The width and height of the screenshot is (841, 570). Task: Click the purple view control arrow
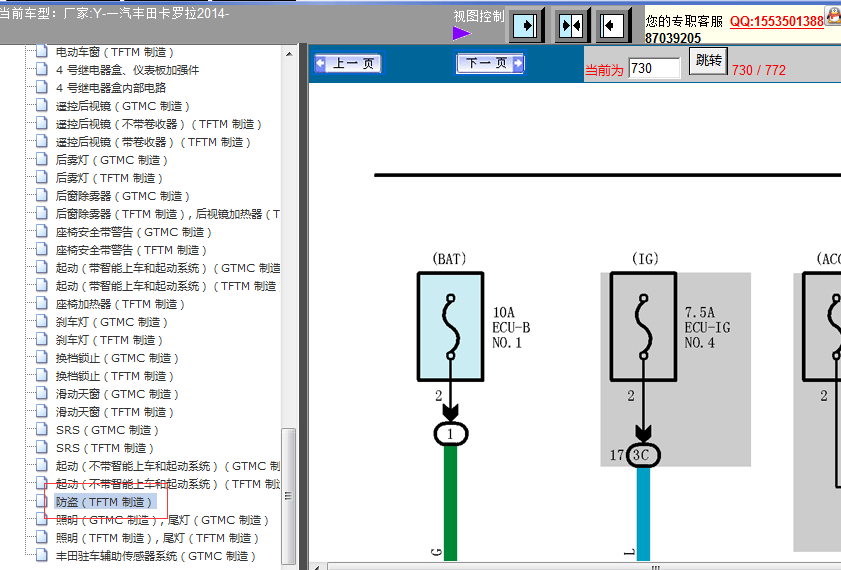461,34
